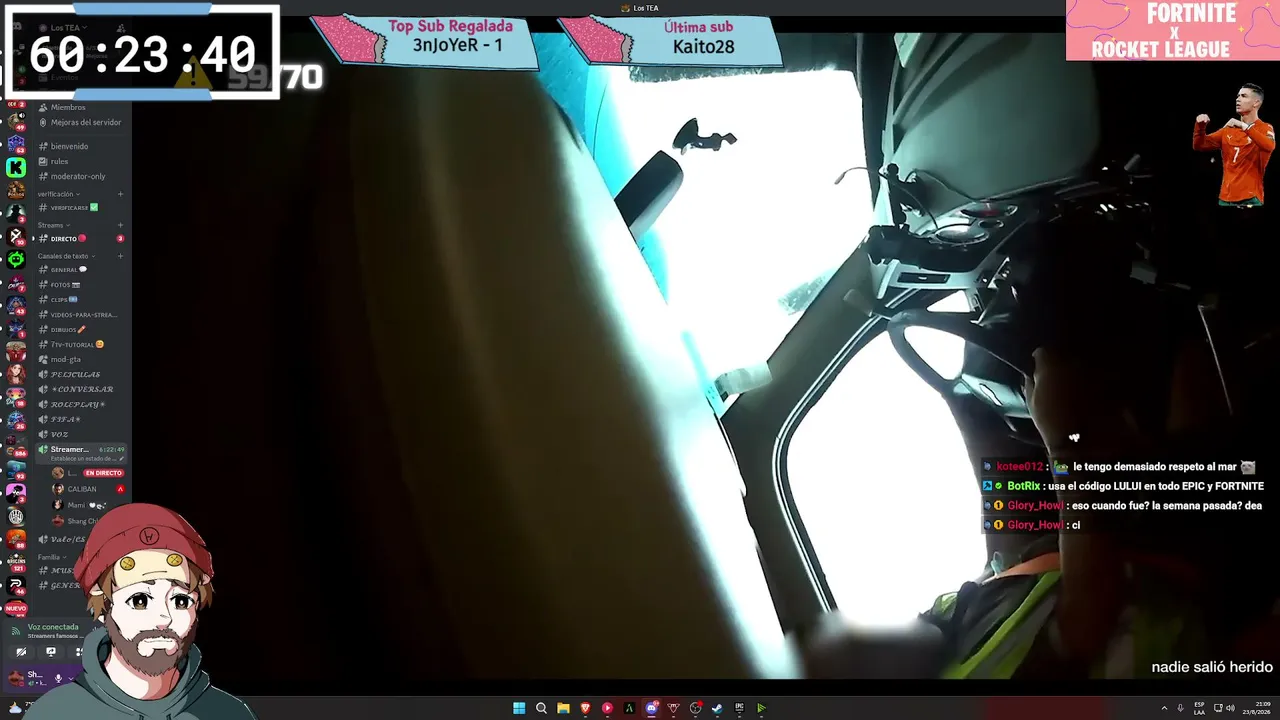The image size is (1280, 720).
Task: Open the 7TV-TUTORIAL channel
Action: pos(72,344)
